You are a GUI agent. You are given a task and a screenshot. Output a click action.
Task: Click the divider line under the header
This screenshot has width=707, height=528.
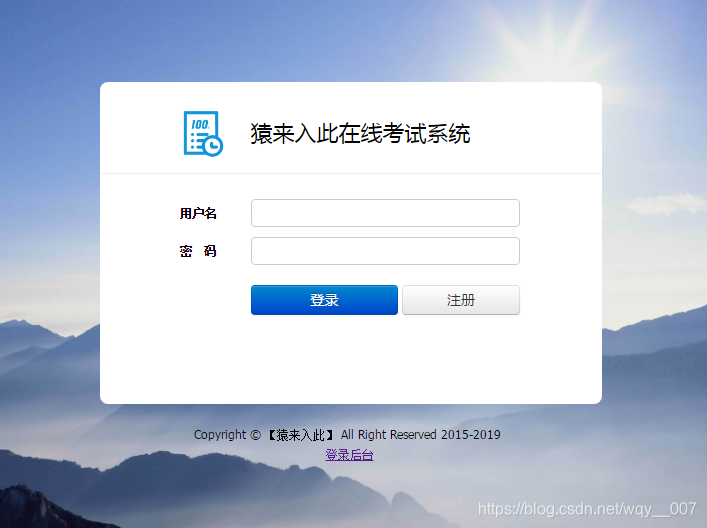point(351,173)
